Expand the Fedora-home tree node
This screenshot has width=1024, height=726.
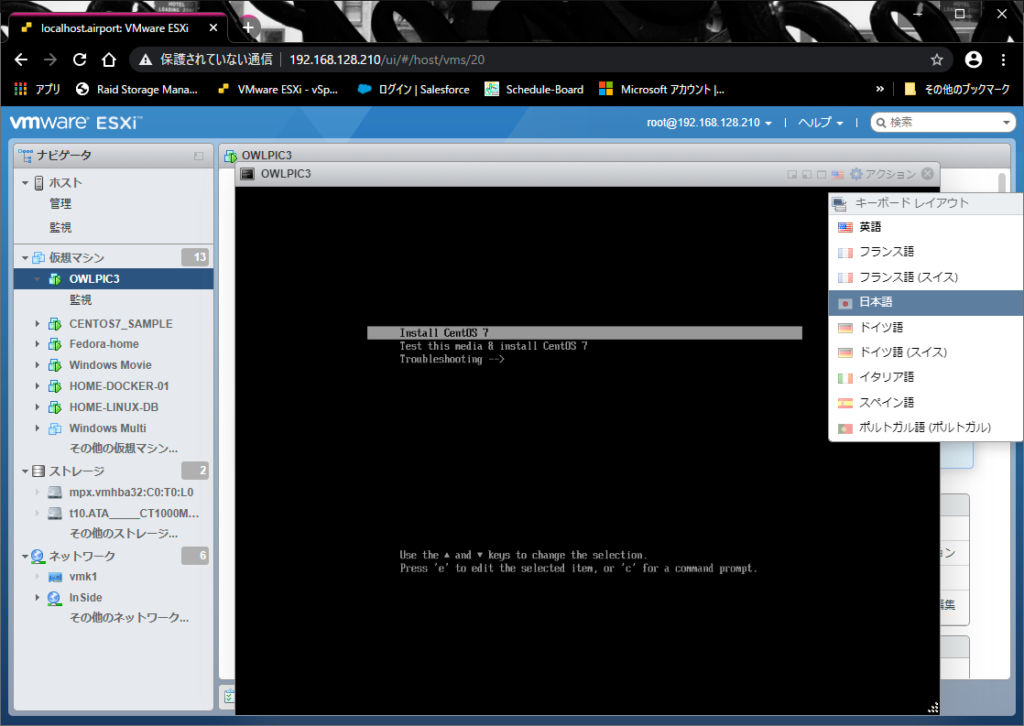[x=37, y=344]
